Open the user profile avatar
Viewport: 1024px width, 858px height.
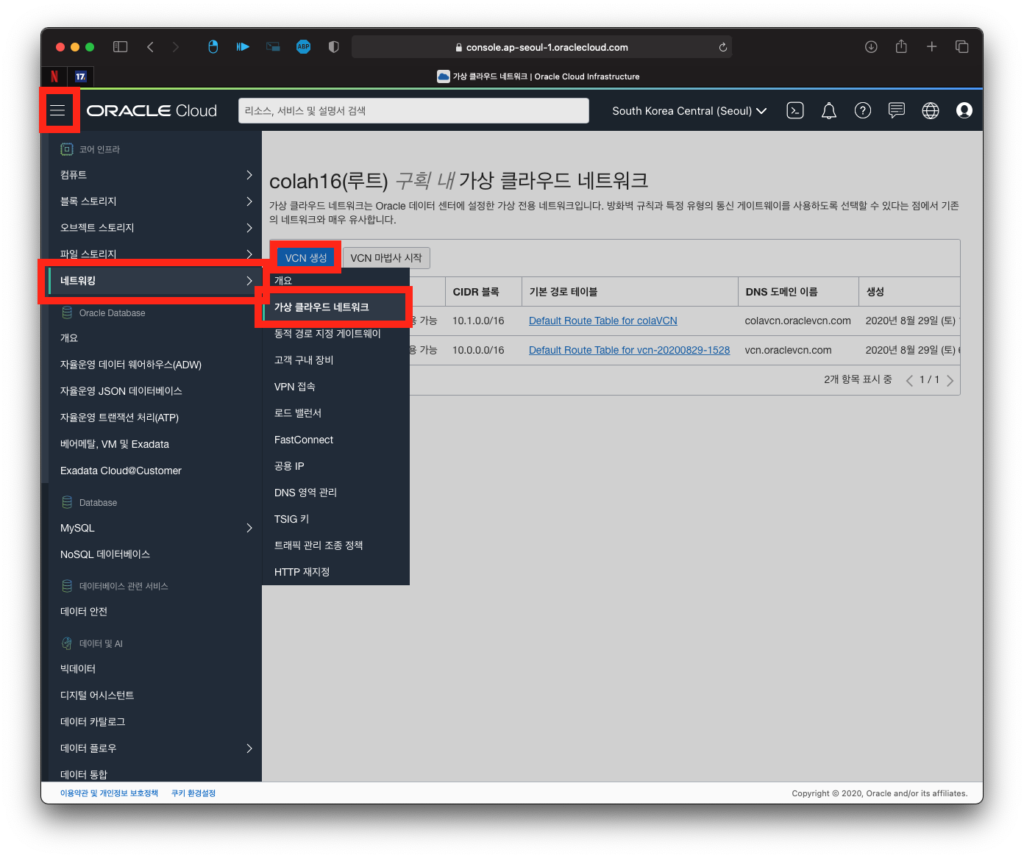(x=964, y=111)
